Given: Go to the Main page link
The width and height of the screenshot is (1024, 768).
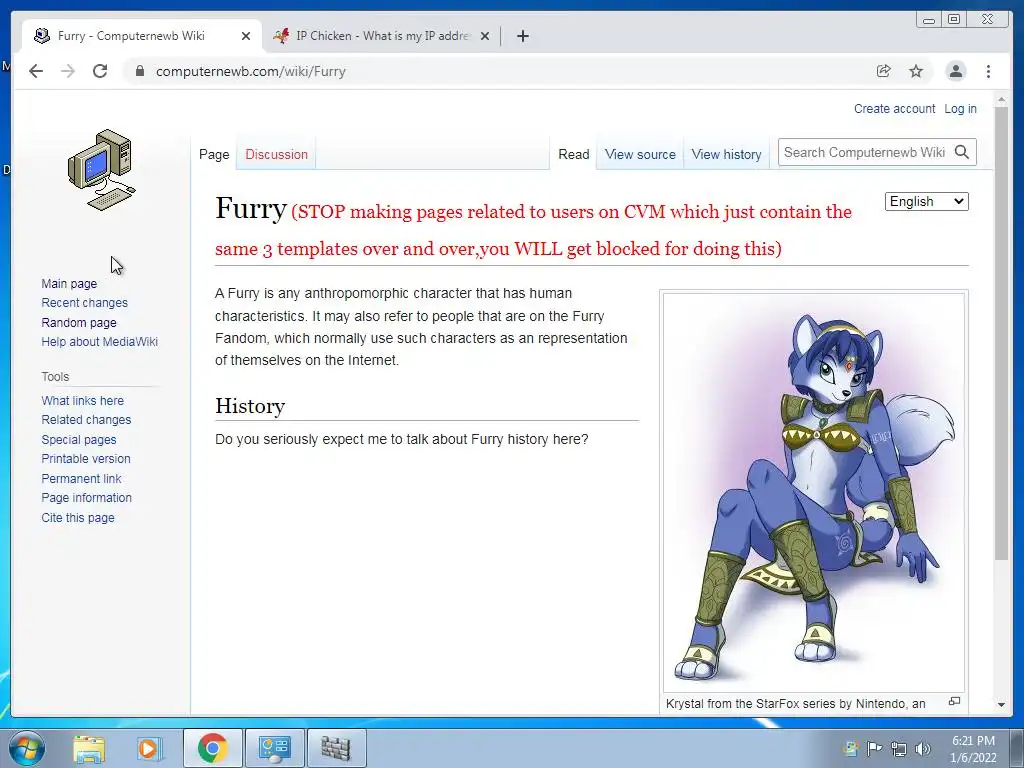Looking at the screenshot, I should click(69, 283).
